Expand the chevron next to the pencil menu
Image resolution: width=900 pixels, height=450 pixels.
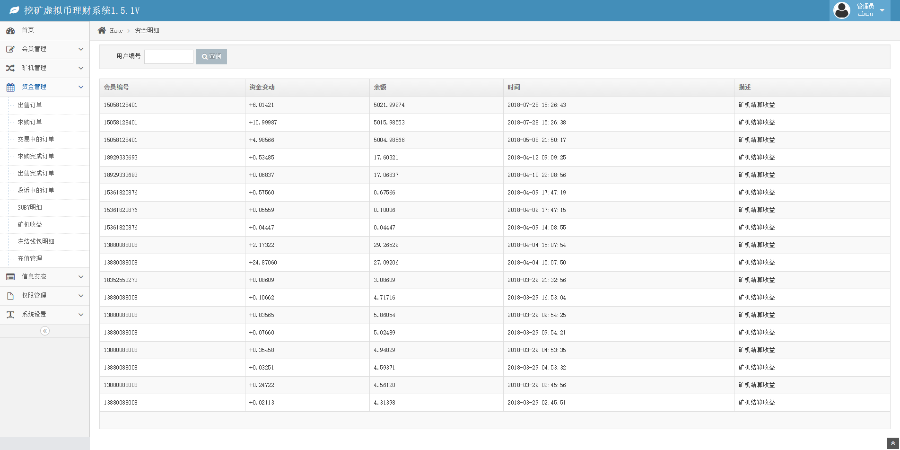[x=81, y=49]
